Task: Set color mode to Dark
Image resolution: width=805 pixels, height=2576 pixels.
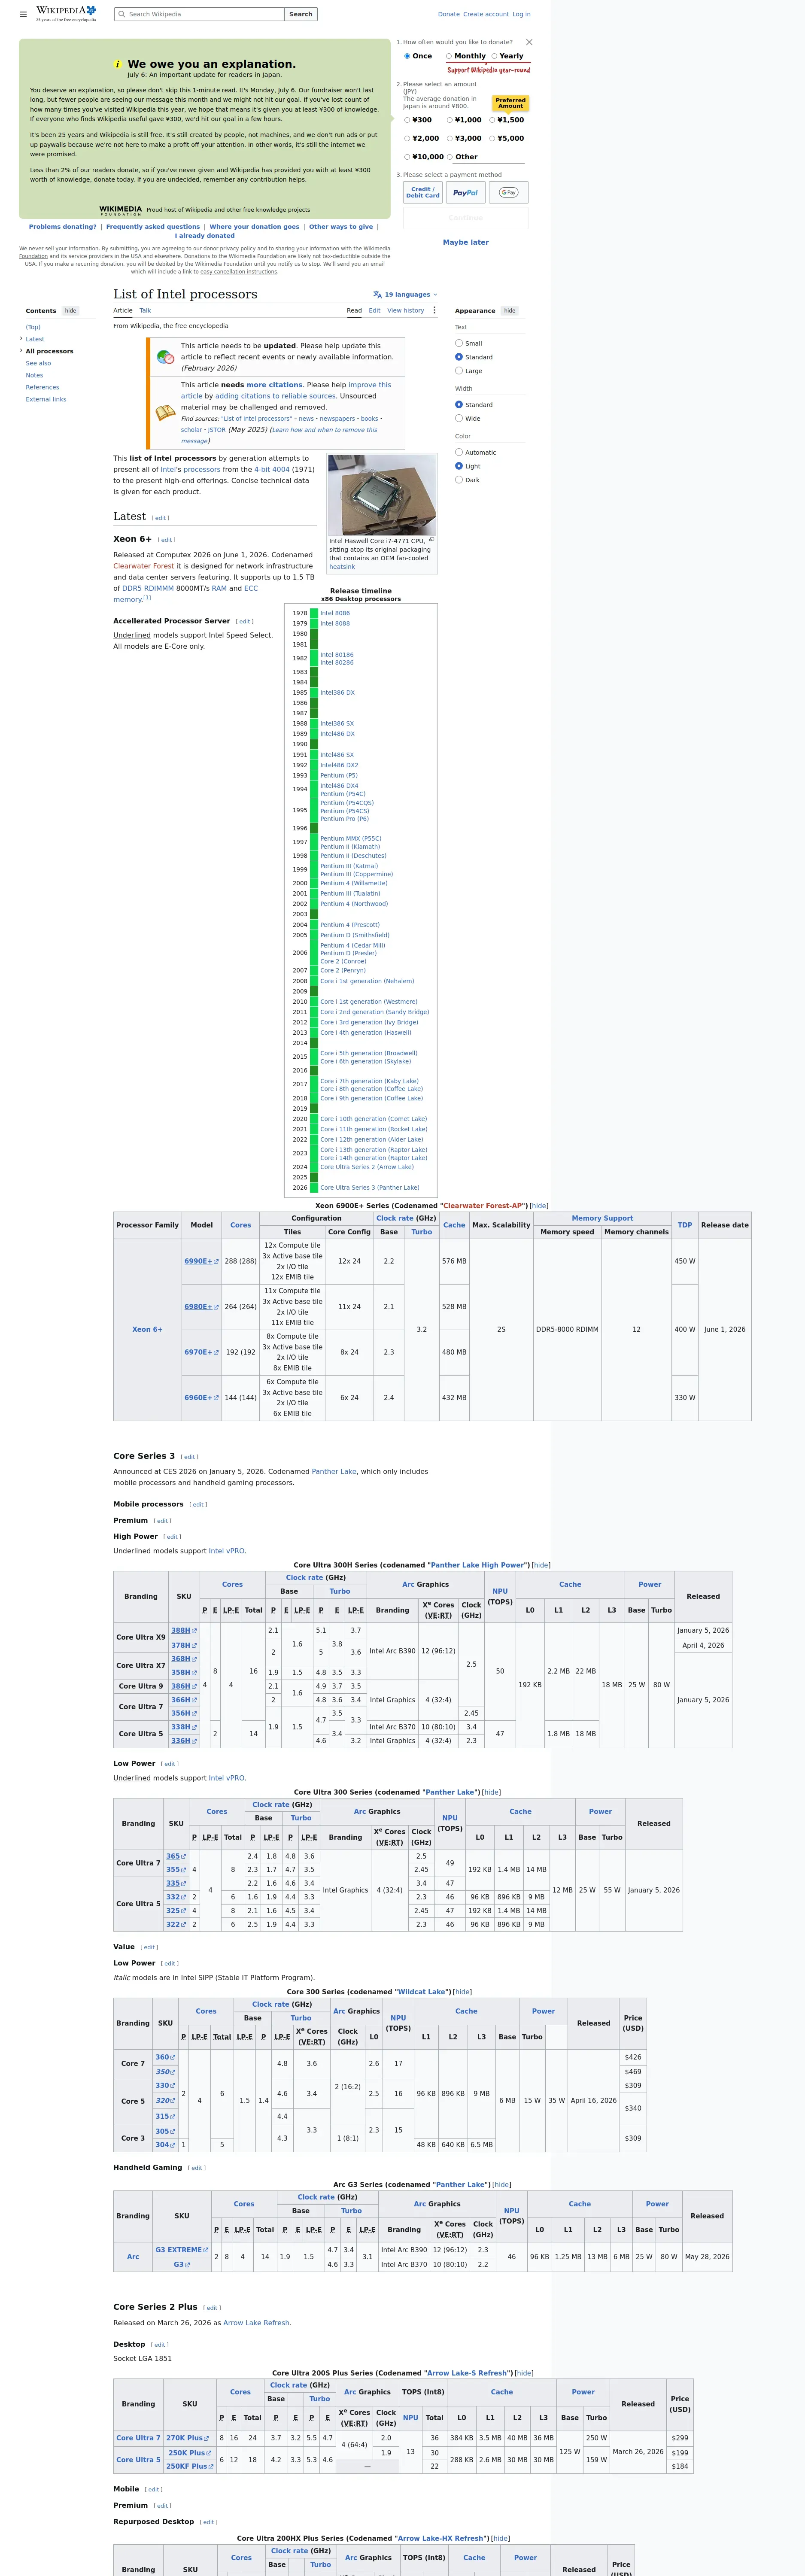Action: point(459,480)
